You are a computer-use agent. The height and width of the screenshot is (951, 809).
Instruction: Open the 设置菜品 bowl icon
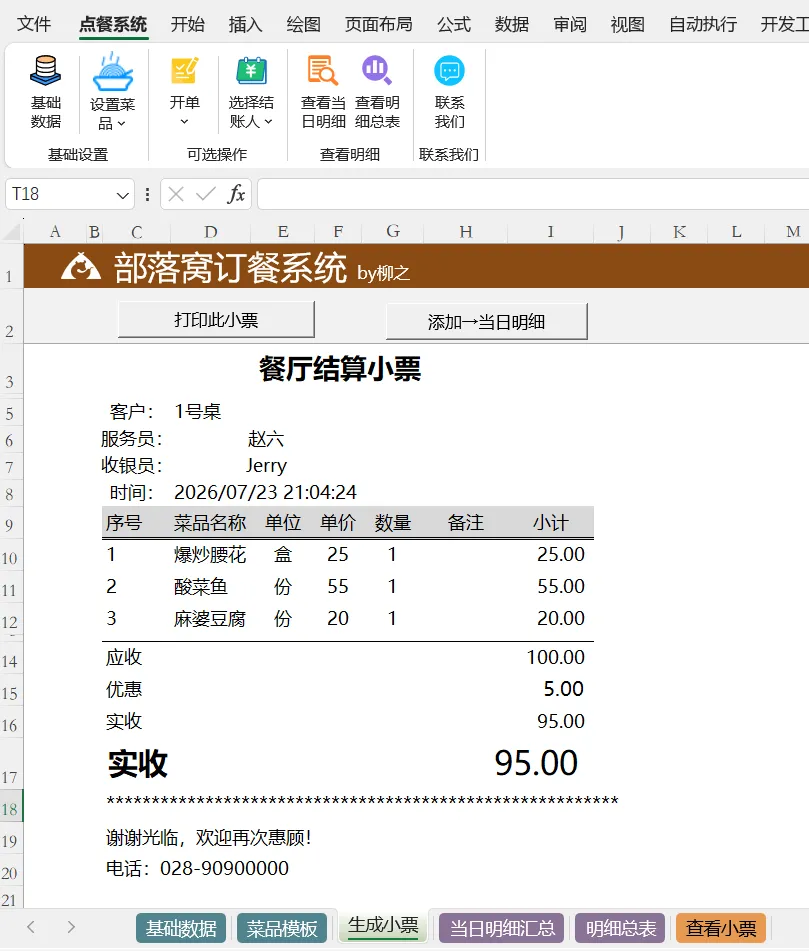(x=113, y=73)
